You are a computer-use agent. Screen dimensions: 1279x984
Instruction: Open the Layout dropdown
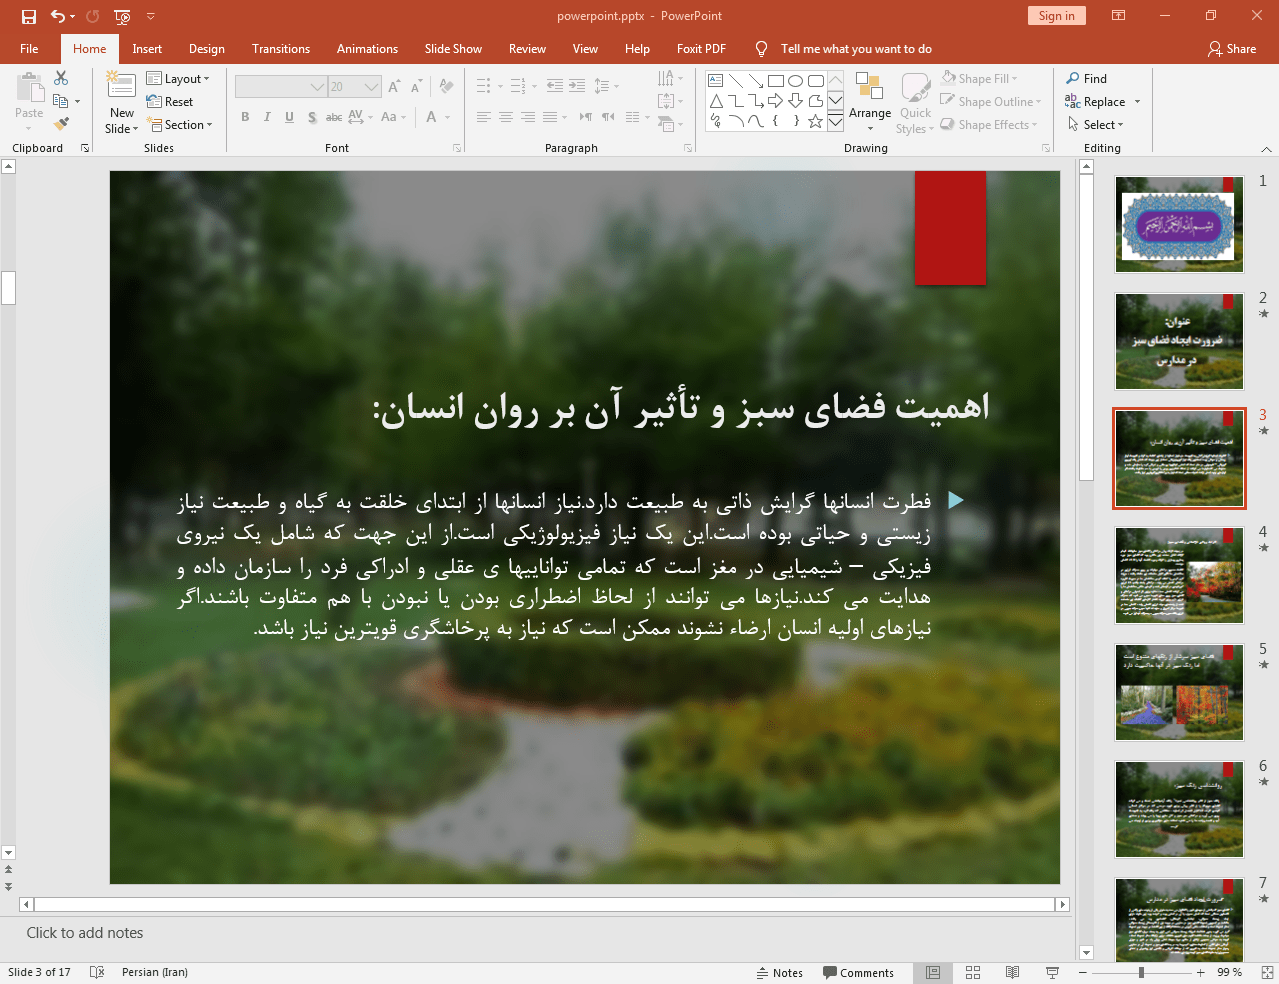click(x=178, y=78)
